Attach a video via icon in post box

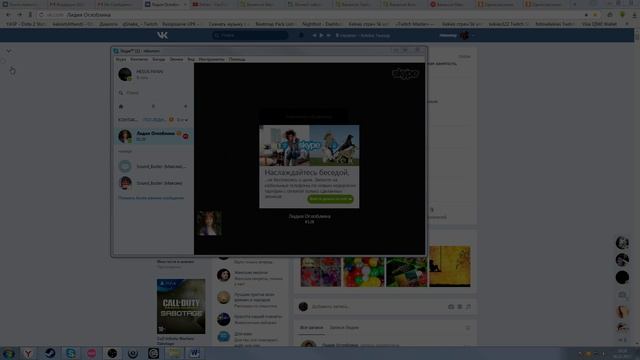pos(460,307)
